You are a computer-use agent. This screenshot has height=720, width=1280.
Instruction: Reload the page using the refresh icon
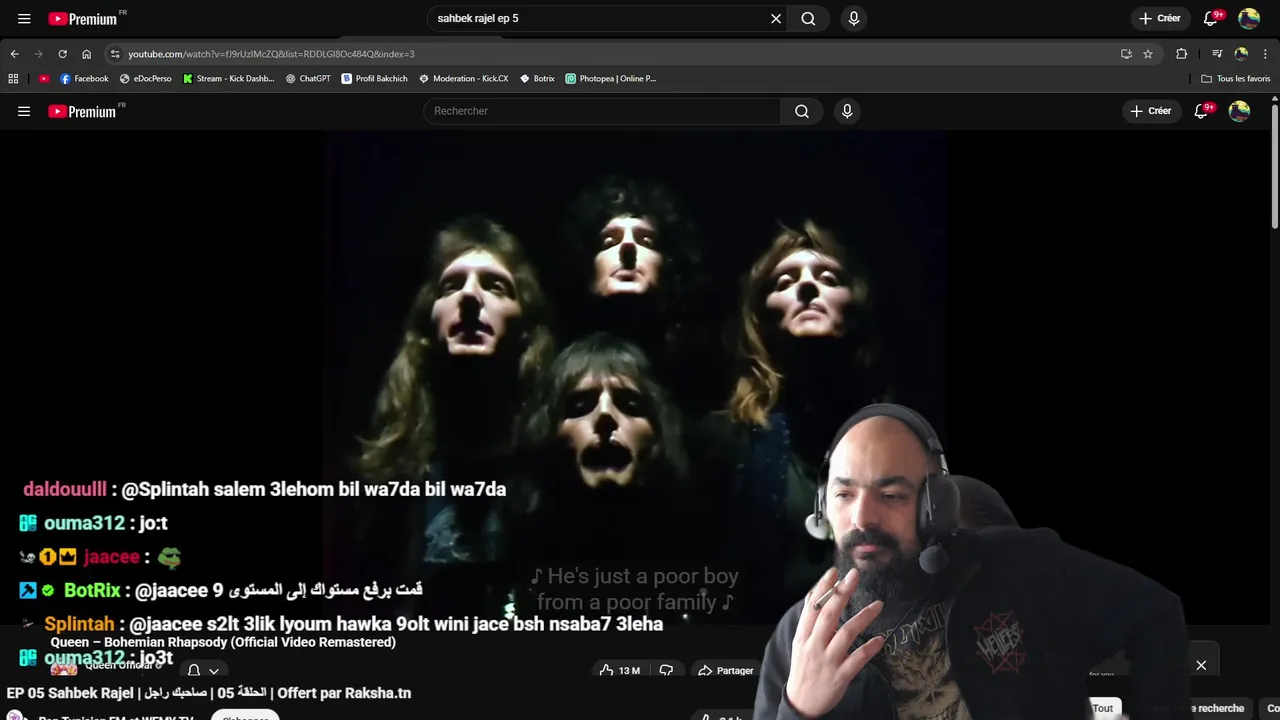click(x=62, y=54)
